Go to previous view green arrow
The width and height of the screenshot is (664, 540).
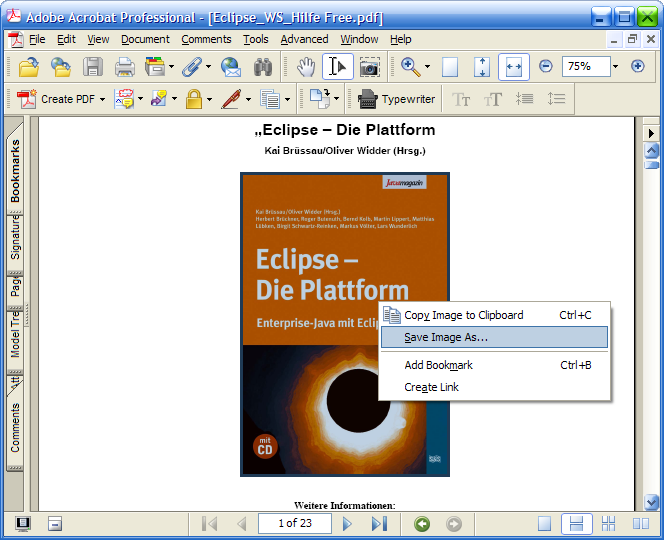tap(422, 524)
